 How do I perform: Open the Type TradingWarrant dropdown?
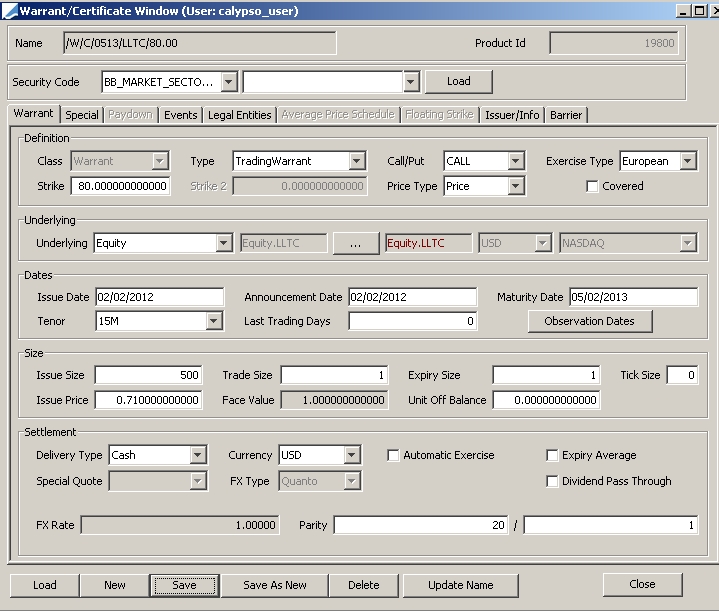[356, 161]
